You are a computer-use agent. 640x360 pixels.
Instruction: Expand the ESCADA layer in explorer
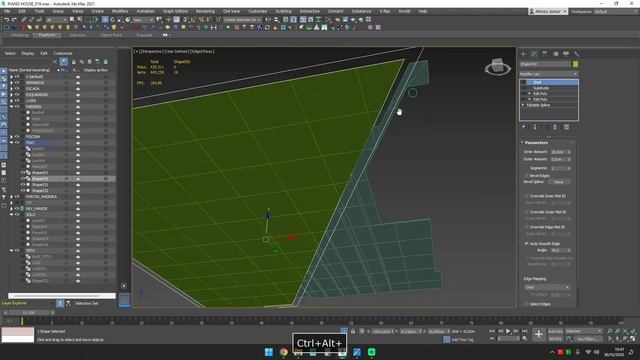(x=12, y=89)
